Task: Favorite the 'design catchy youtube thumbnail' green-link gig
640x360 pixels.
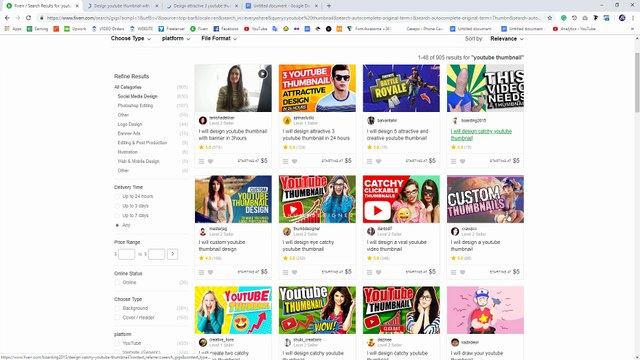Action: [462, 161]
